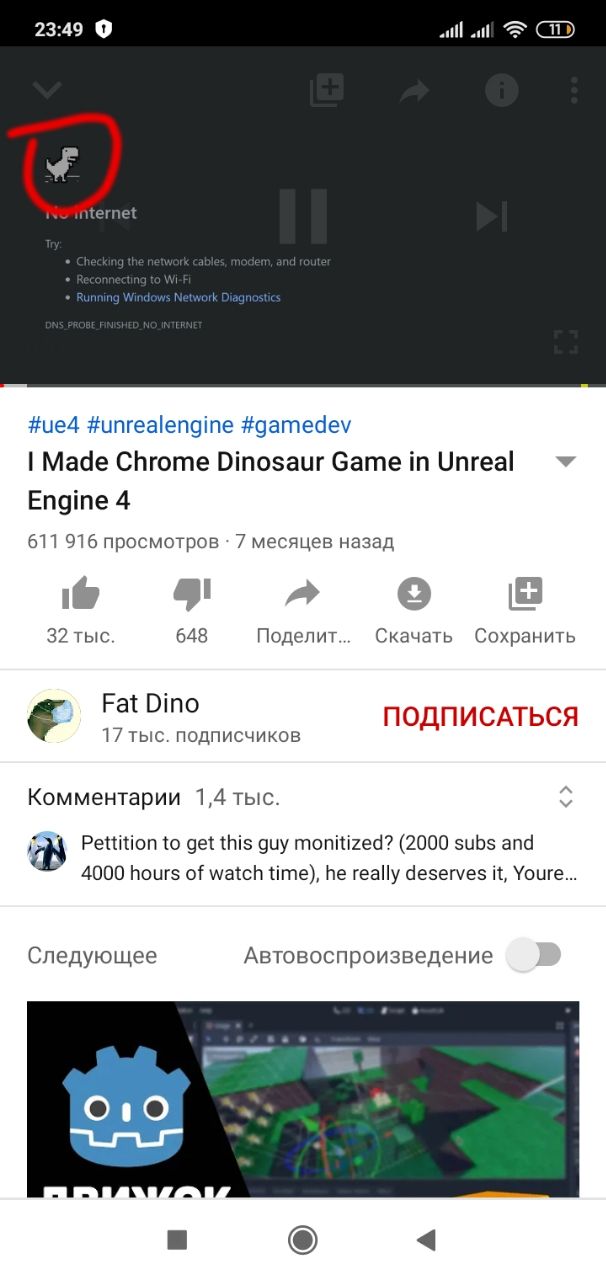
Task: Like the video with thumbs up
Action: coord(81,595)
